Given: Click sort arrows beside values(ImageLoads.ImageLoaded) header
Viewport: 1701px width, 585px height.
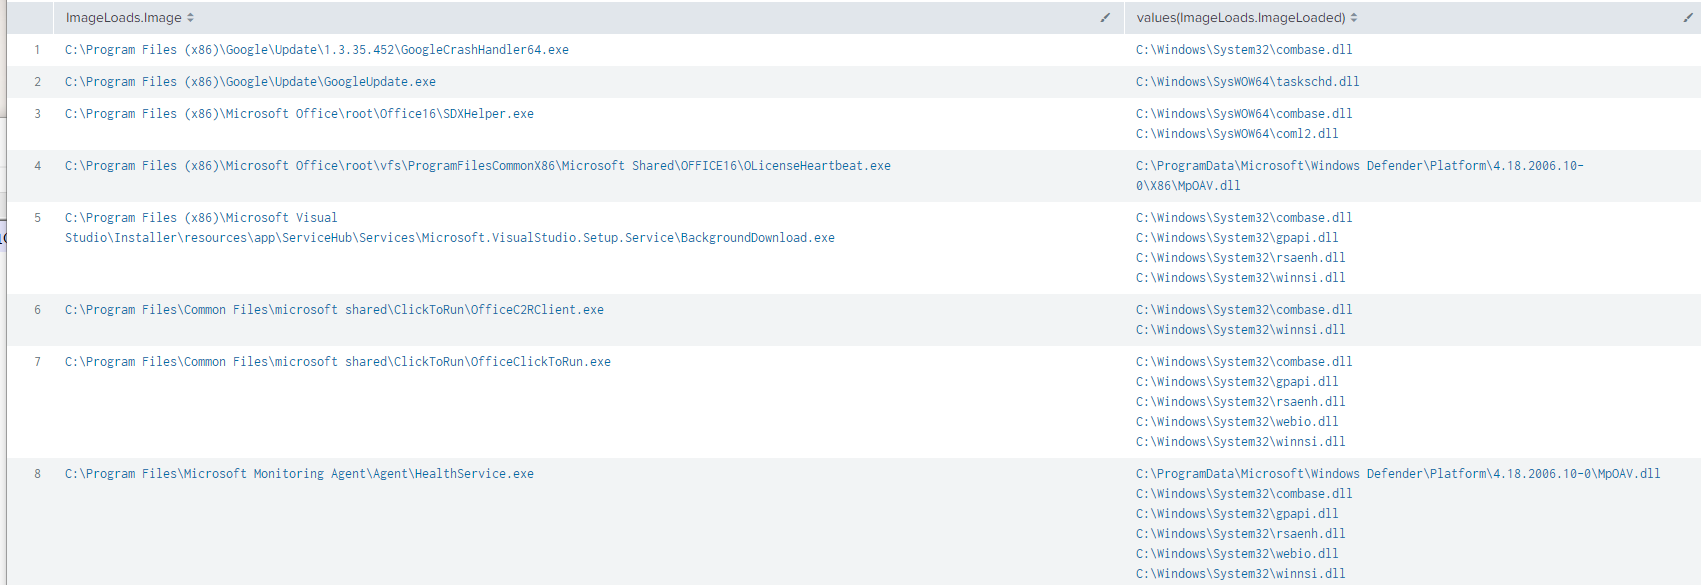Looking at the screenshot, I should click(1354, 18).
